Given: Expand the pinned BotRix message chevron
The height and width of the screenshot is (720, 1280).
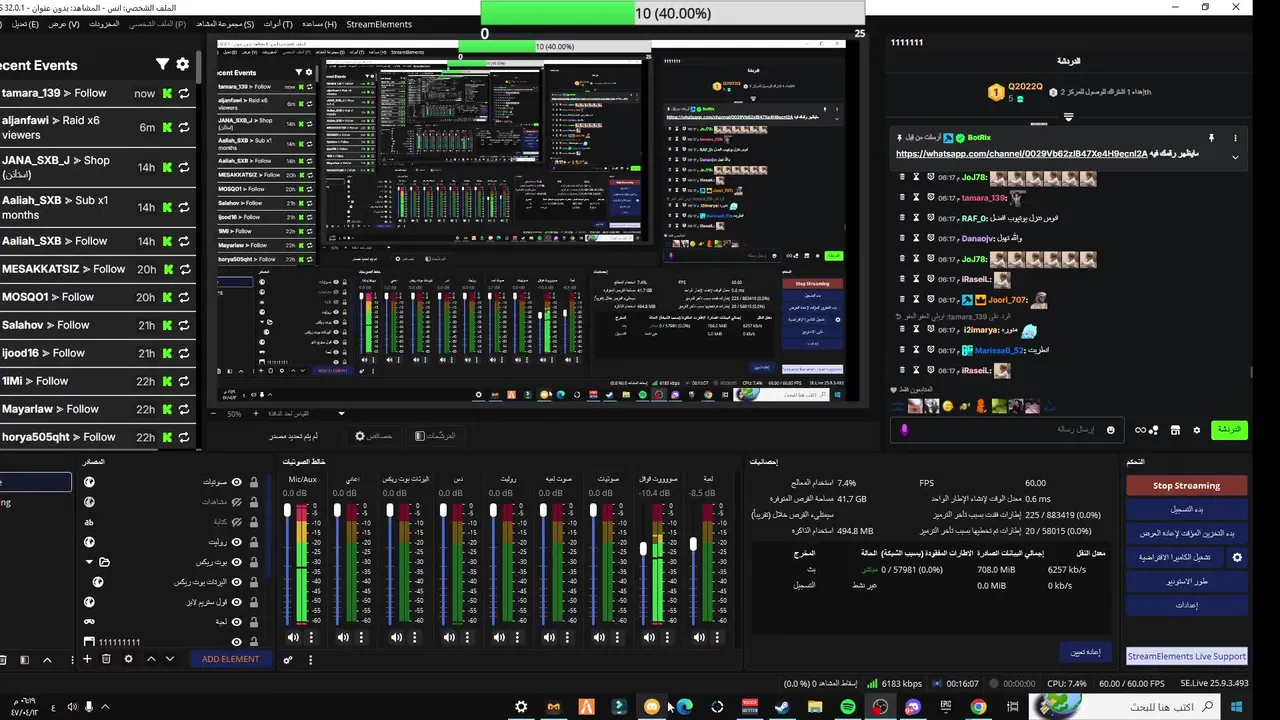Looking at the screenshot, I should (1235, 157).
